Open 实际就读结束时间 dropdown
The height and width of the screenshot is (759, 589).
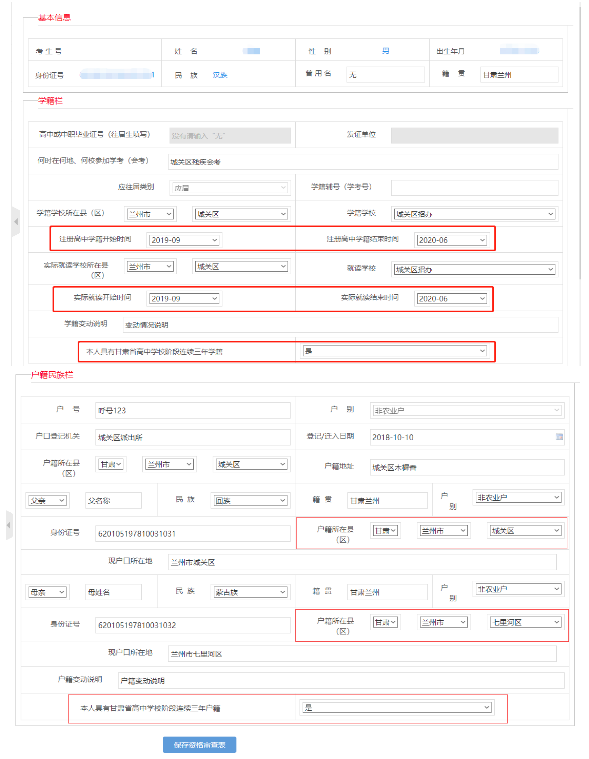(x=451, y=299)
